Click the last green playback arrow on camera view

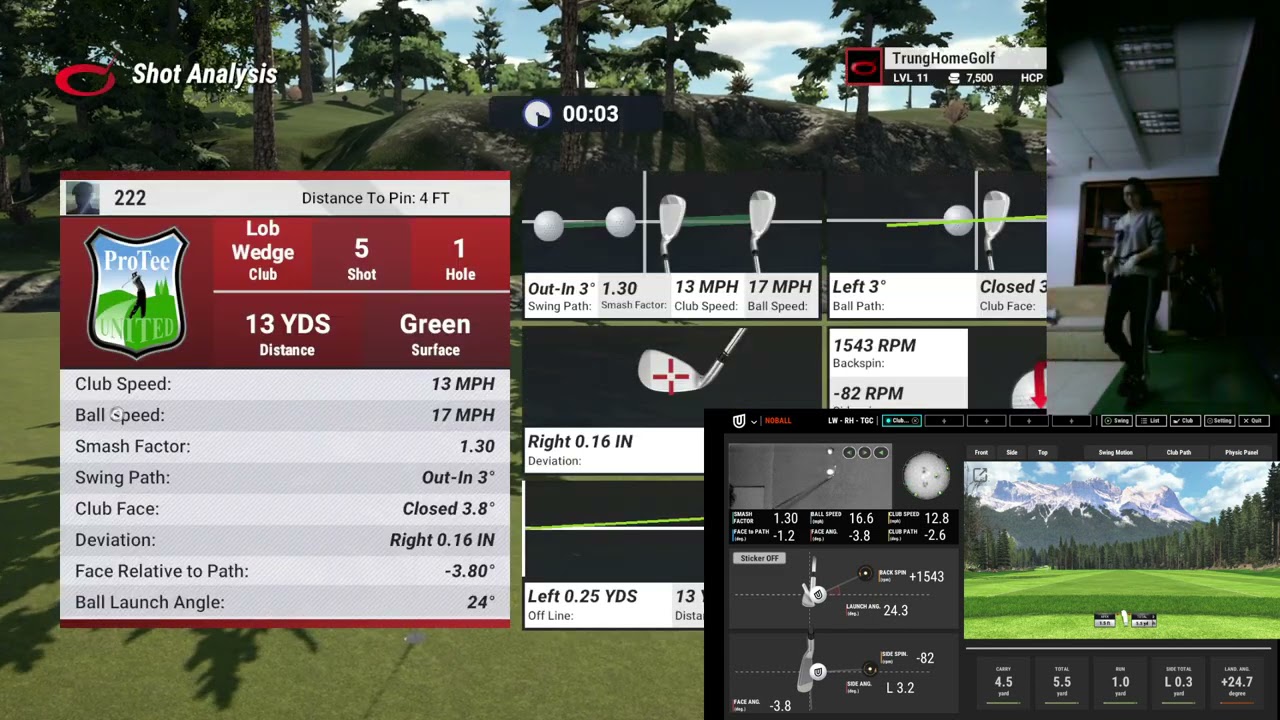coord(881,453)
